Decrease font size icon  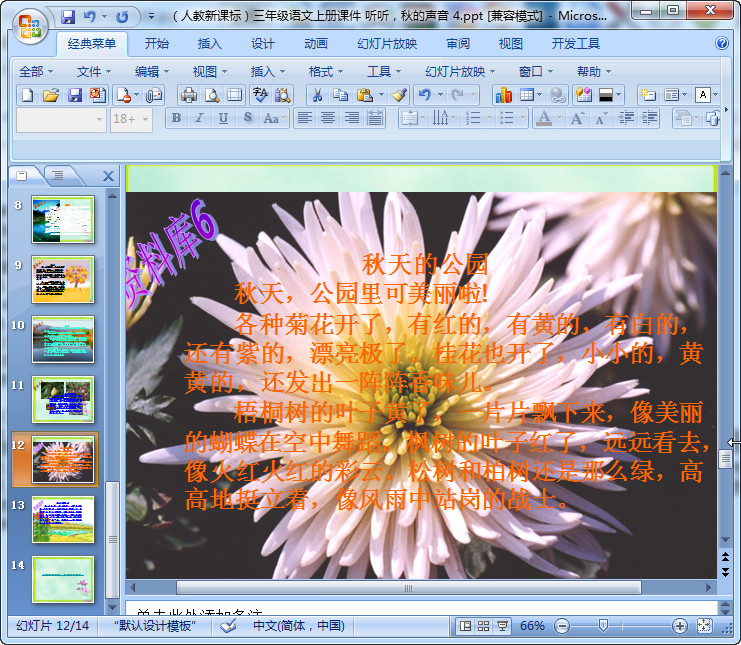click(601, 118)
